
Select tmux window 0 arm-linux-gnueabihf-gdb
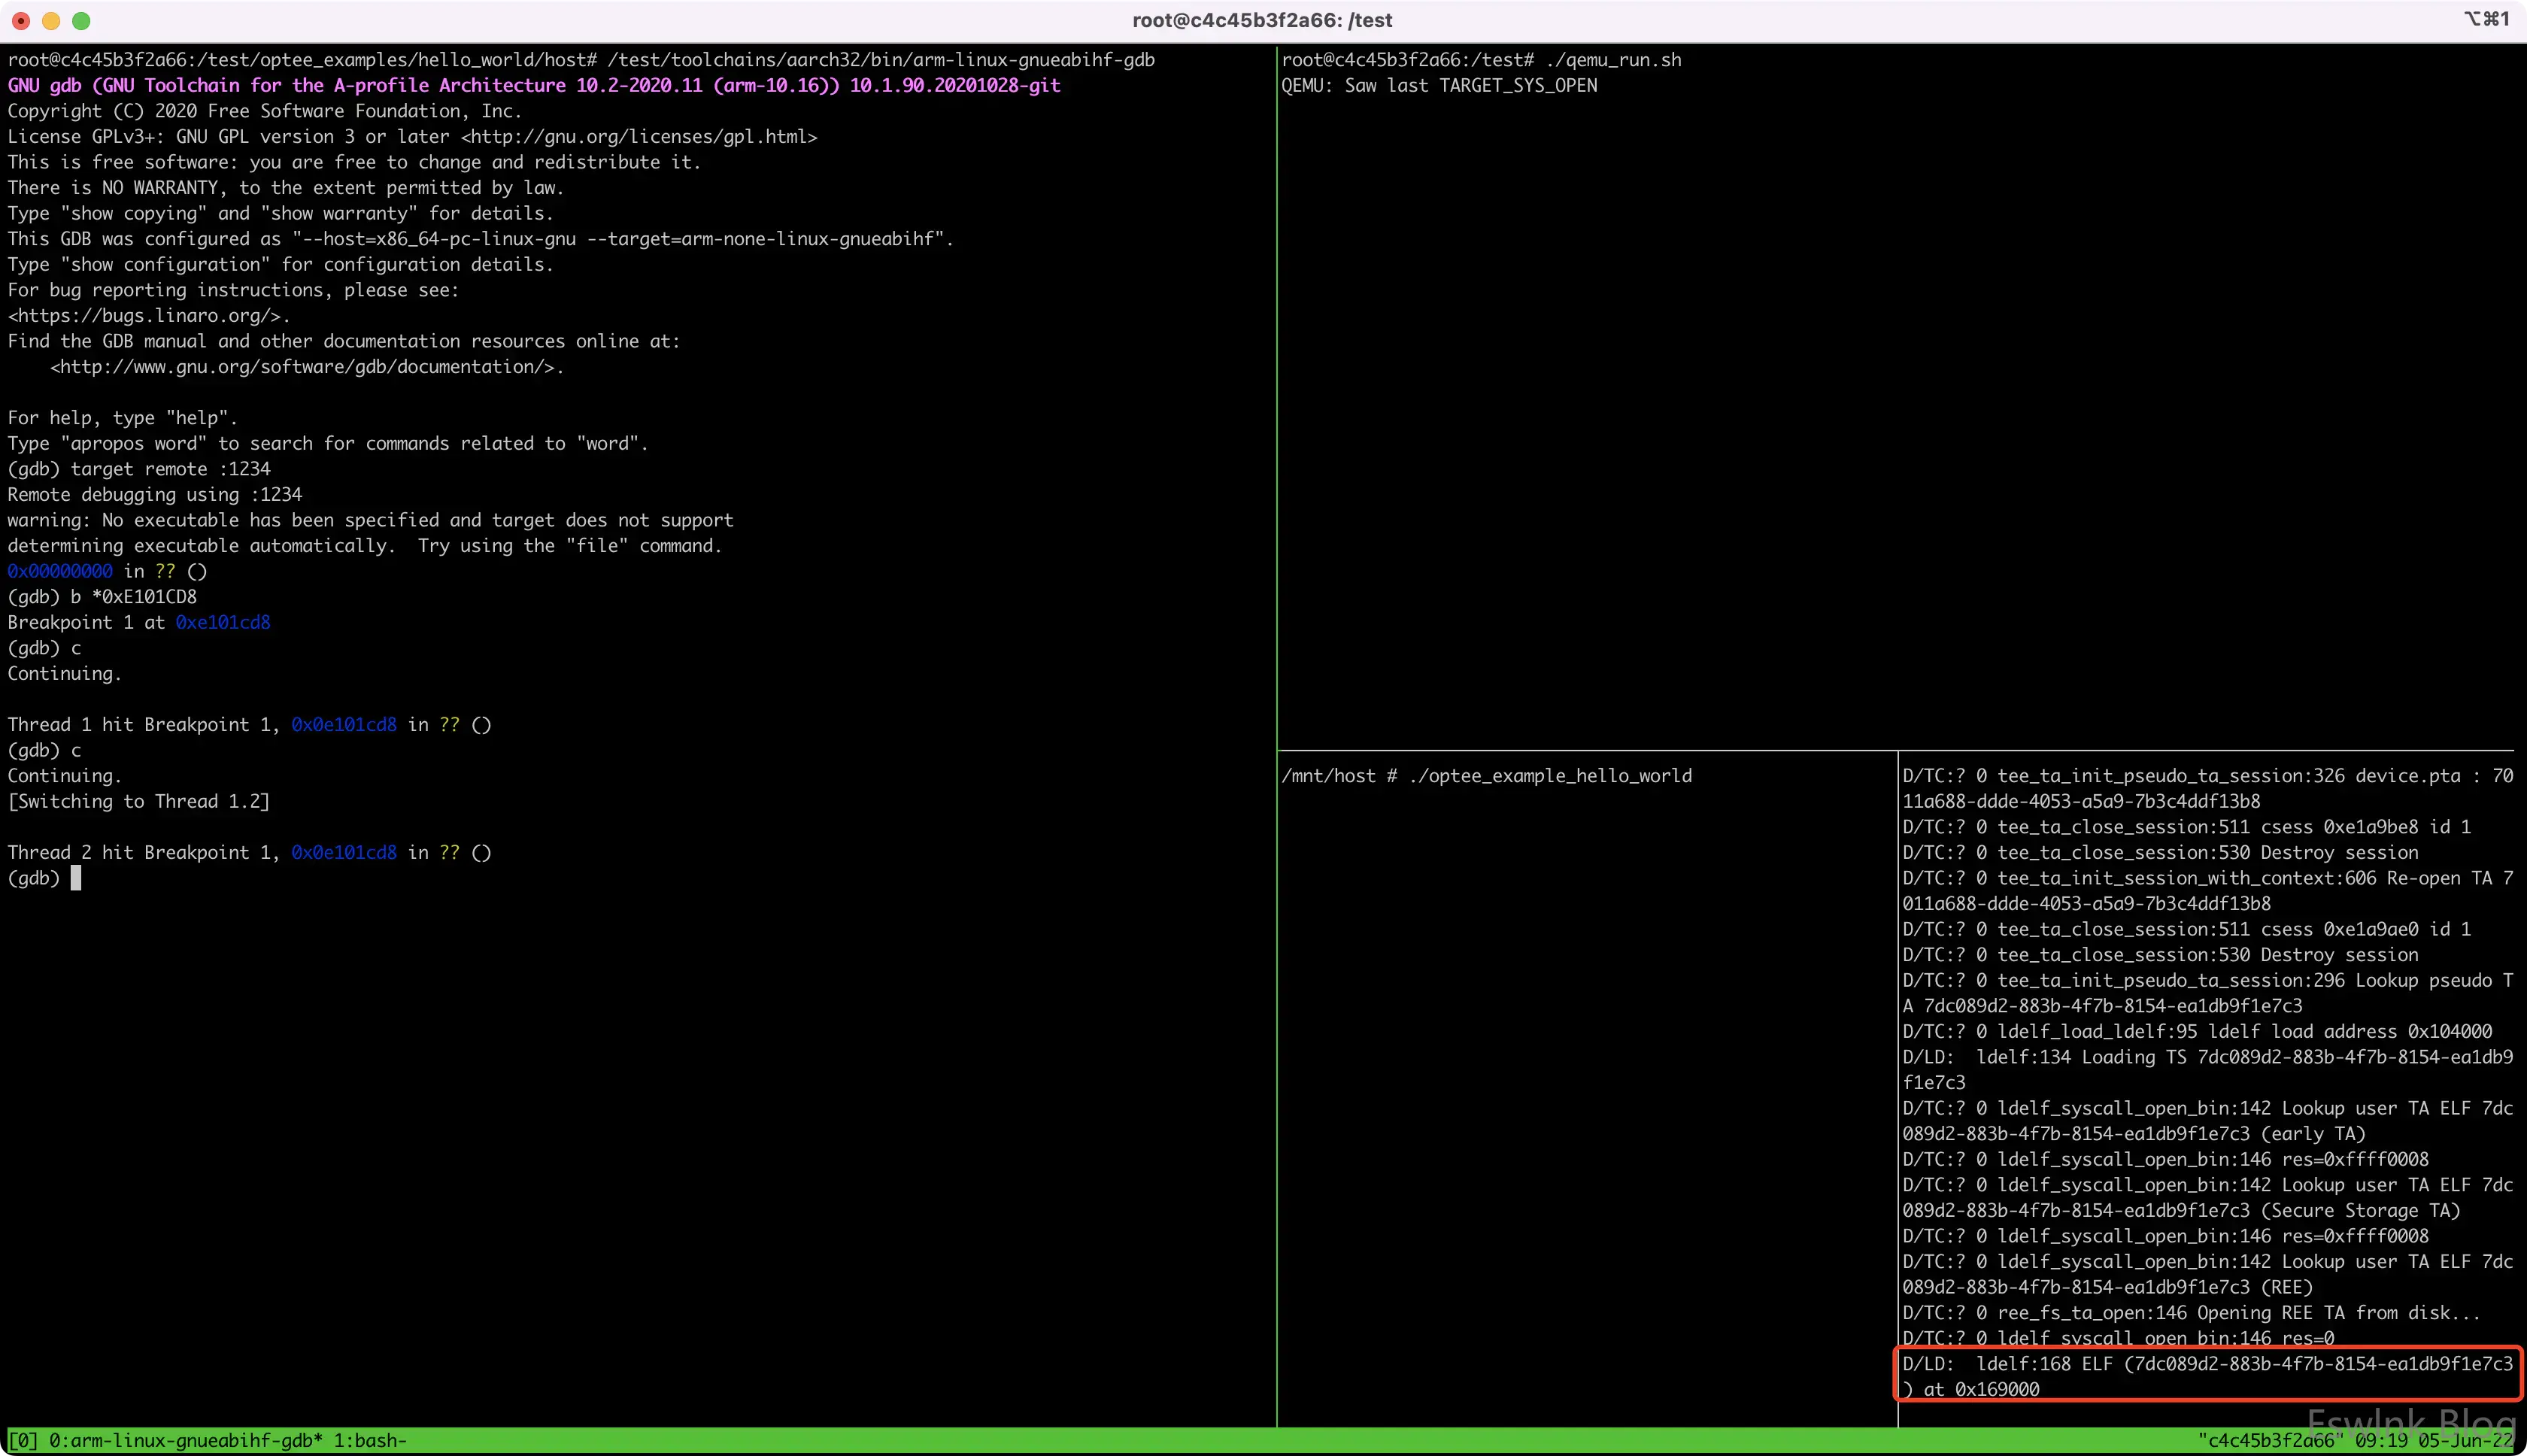click(184, 1440)
